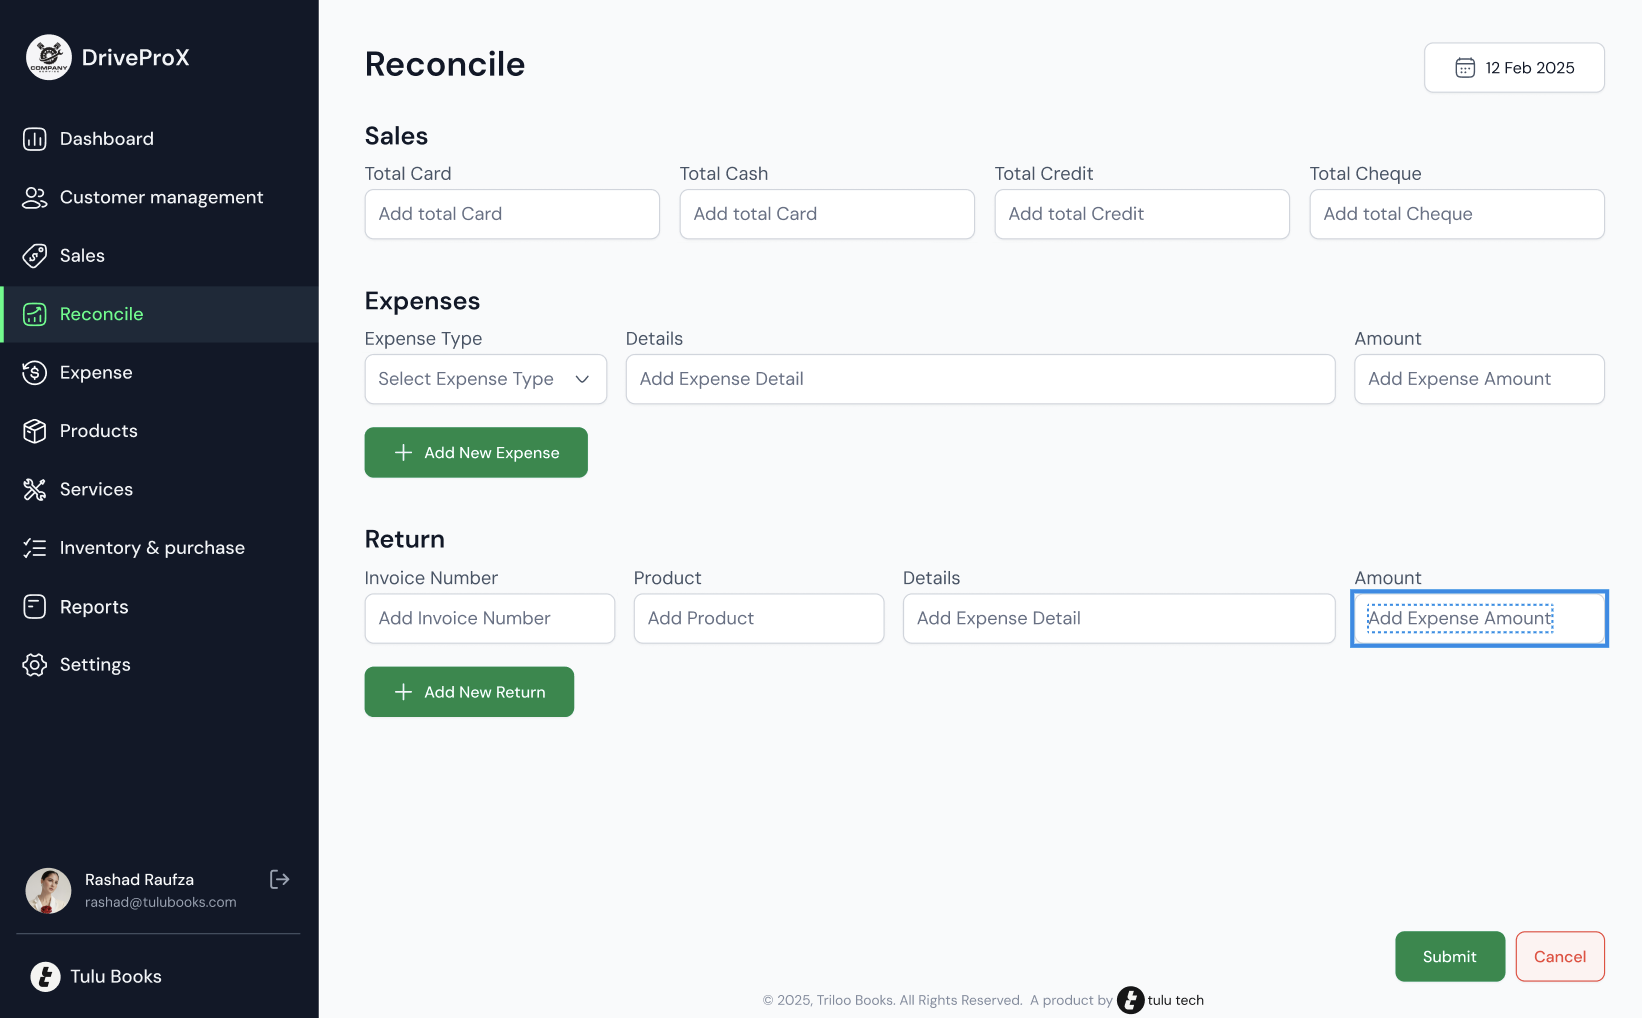Screen dimensions: 1642x1018
Task: Open the 12 Feb 2025 date picker
Action: pyautogui.click(x=1513, y=68)
